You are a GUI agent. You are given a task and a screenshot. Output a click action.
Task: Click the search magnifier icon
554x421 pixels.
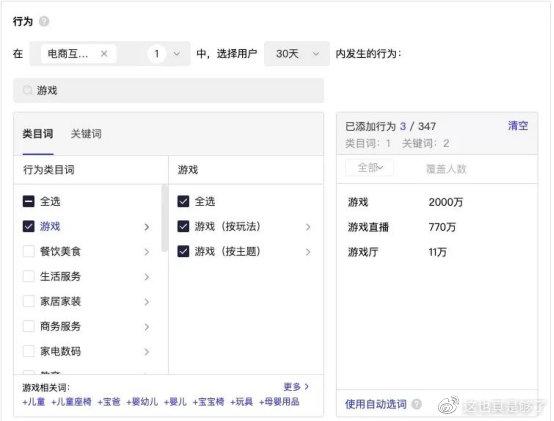click(28, 90)
